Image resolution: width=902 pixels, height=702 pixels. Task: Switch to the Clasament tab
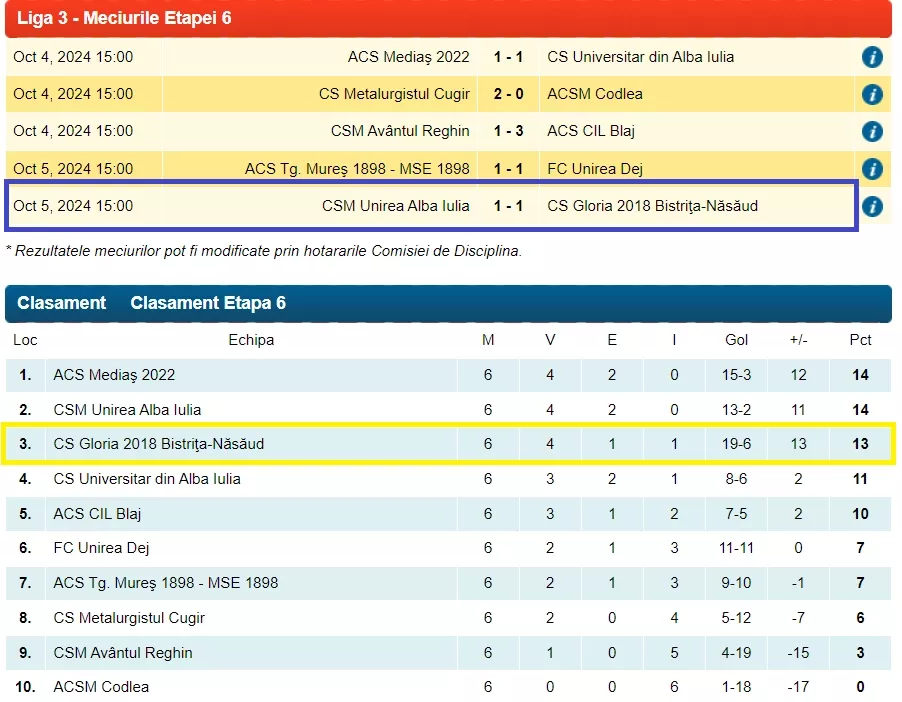tap(61, 303)
